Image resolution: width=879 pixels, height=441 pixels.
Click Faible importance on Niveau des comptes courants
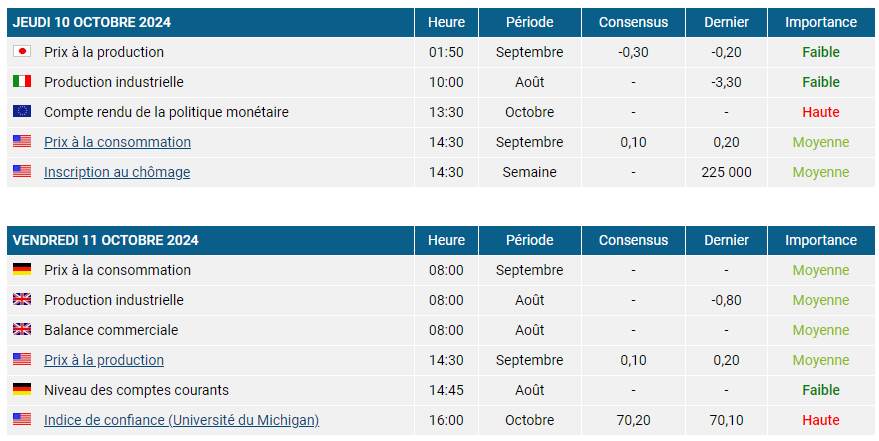point(821,390)
